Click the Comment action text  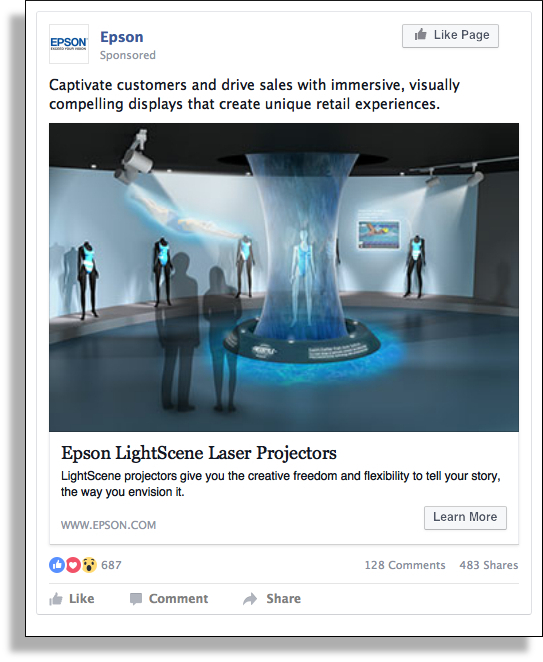click(x=178, y=599)
